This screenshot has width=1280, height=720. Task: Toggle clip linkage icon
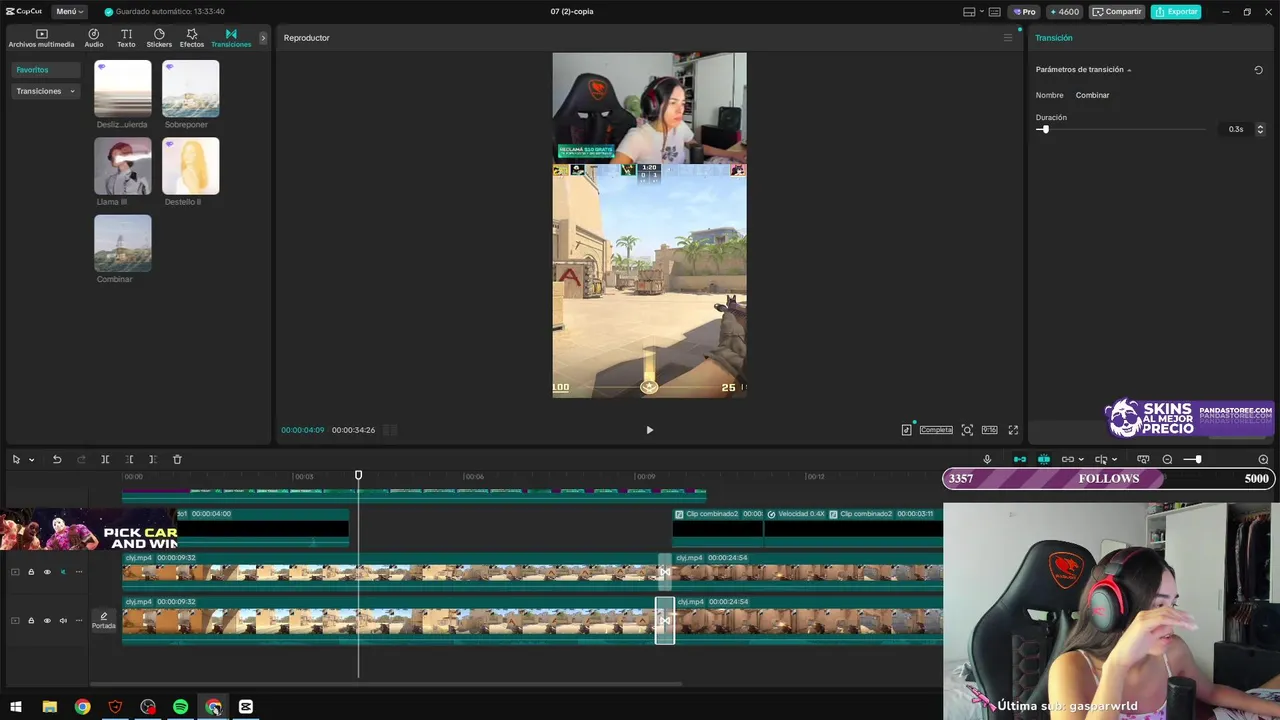[1068, 459]
